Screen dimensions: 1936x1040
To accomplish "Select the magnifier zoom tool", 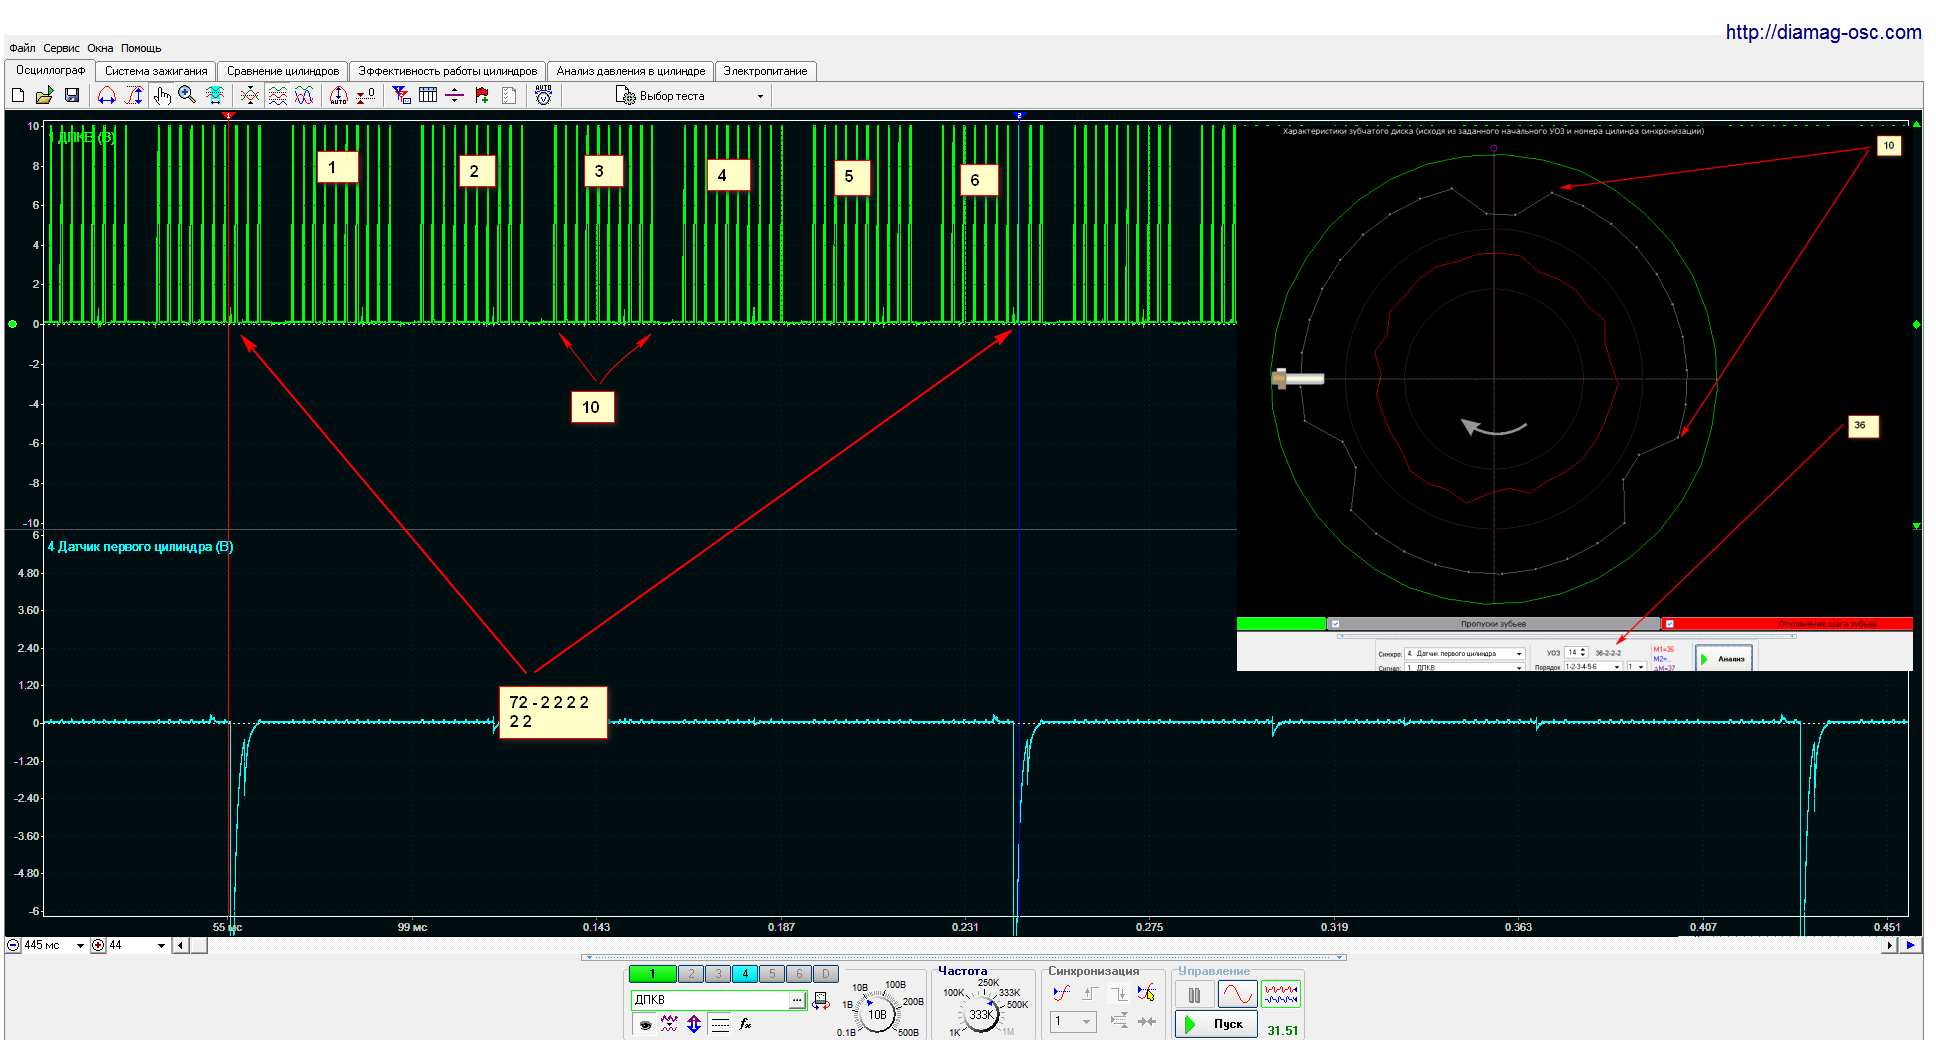I will 187,95.
